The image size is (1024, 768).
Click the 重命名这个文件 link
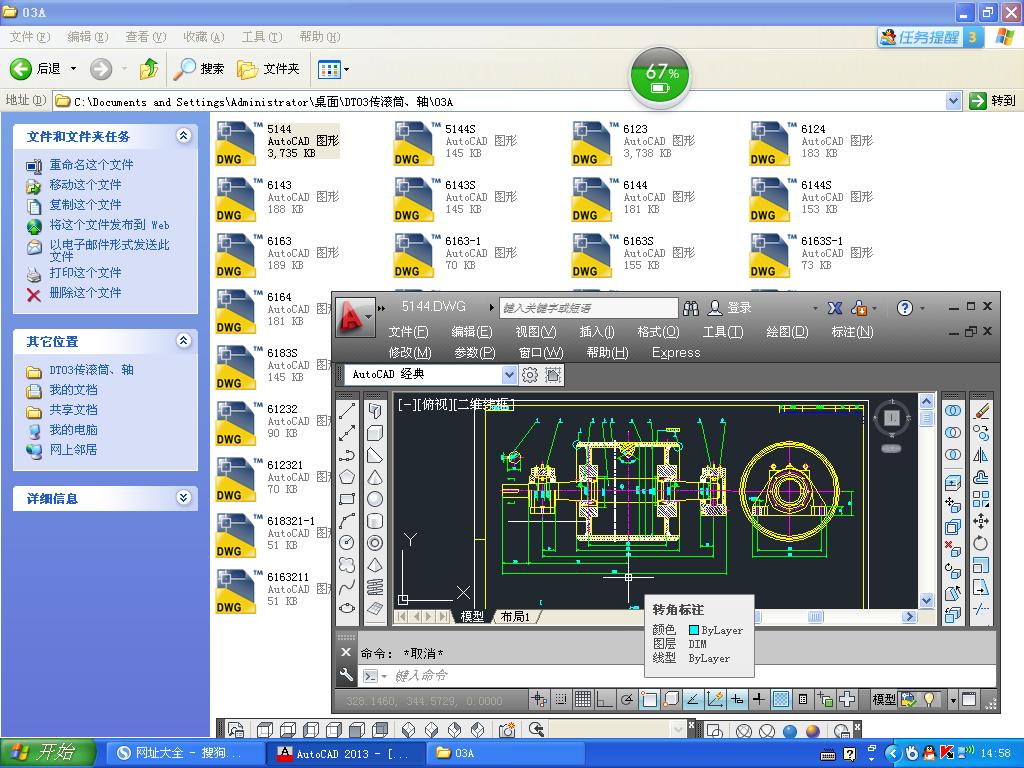tap(91, 165)
